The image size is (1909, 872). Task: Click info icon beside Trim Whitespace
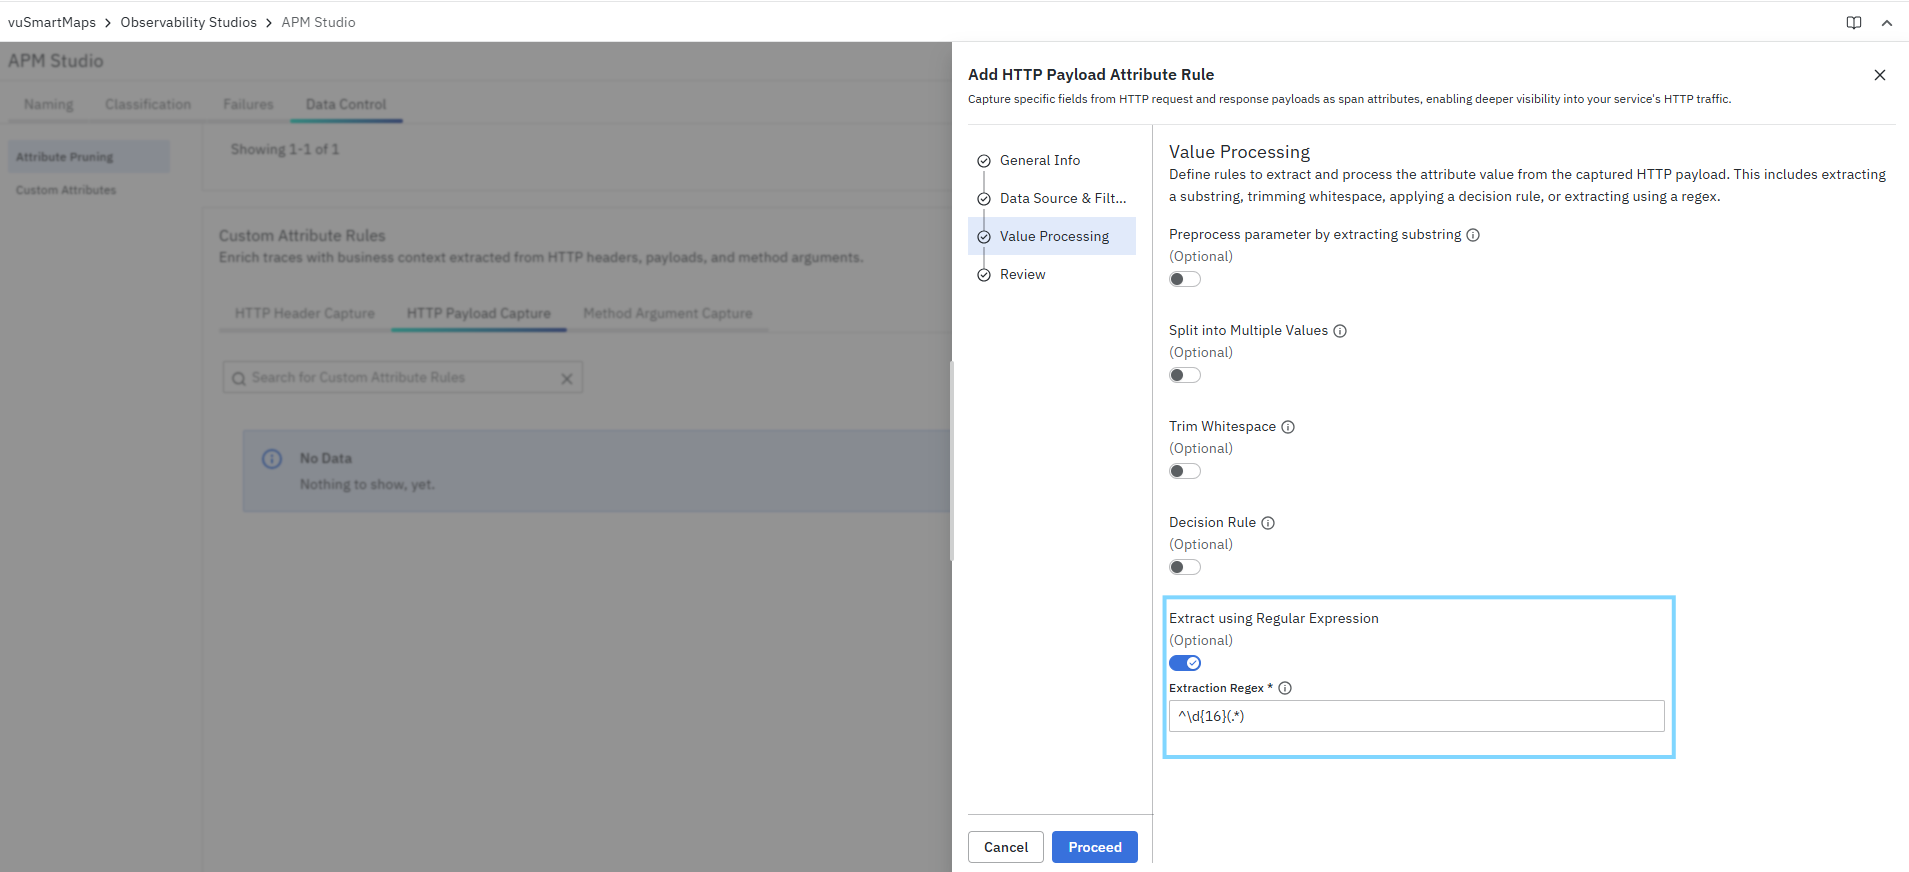coord(1288,427)
